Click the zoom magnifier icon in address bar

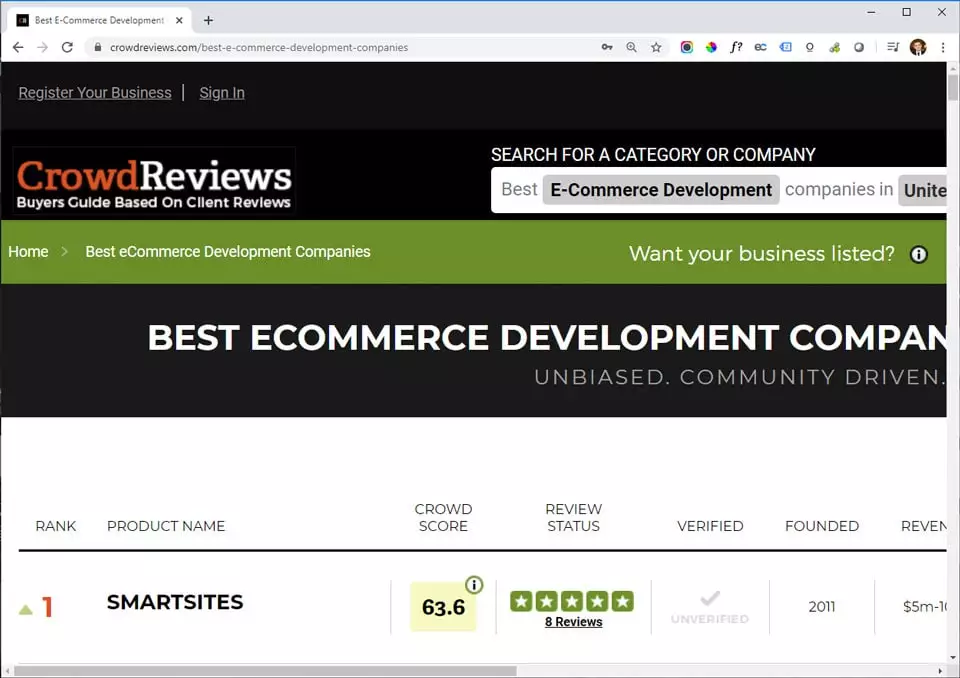pyautogui.click(x=631, y=47)
